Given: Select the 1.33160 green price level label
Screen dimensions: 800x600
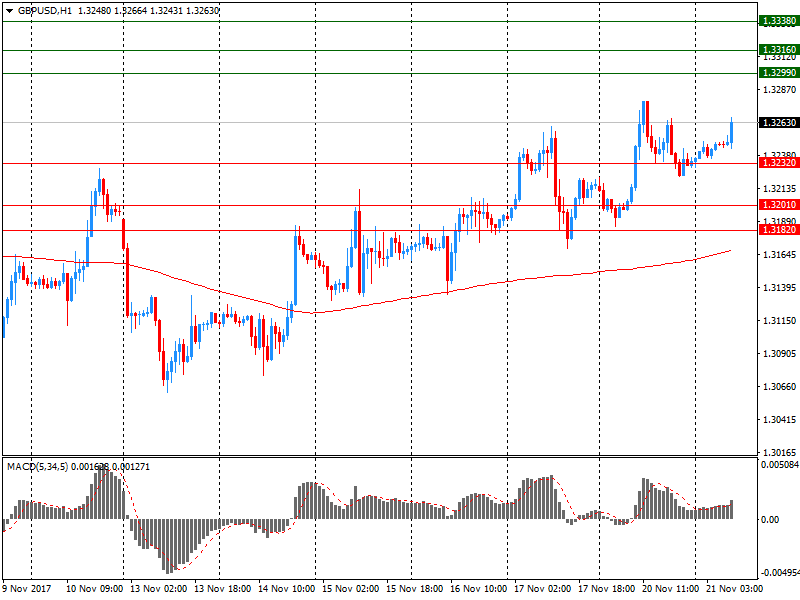Looking at the screenshot, I should pos(779,49).
